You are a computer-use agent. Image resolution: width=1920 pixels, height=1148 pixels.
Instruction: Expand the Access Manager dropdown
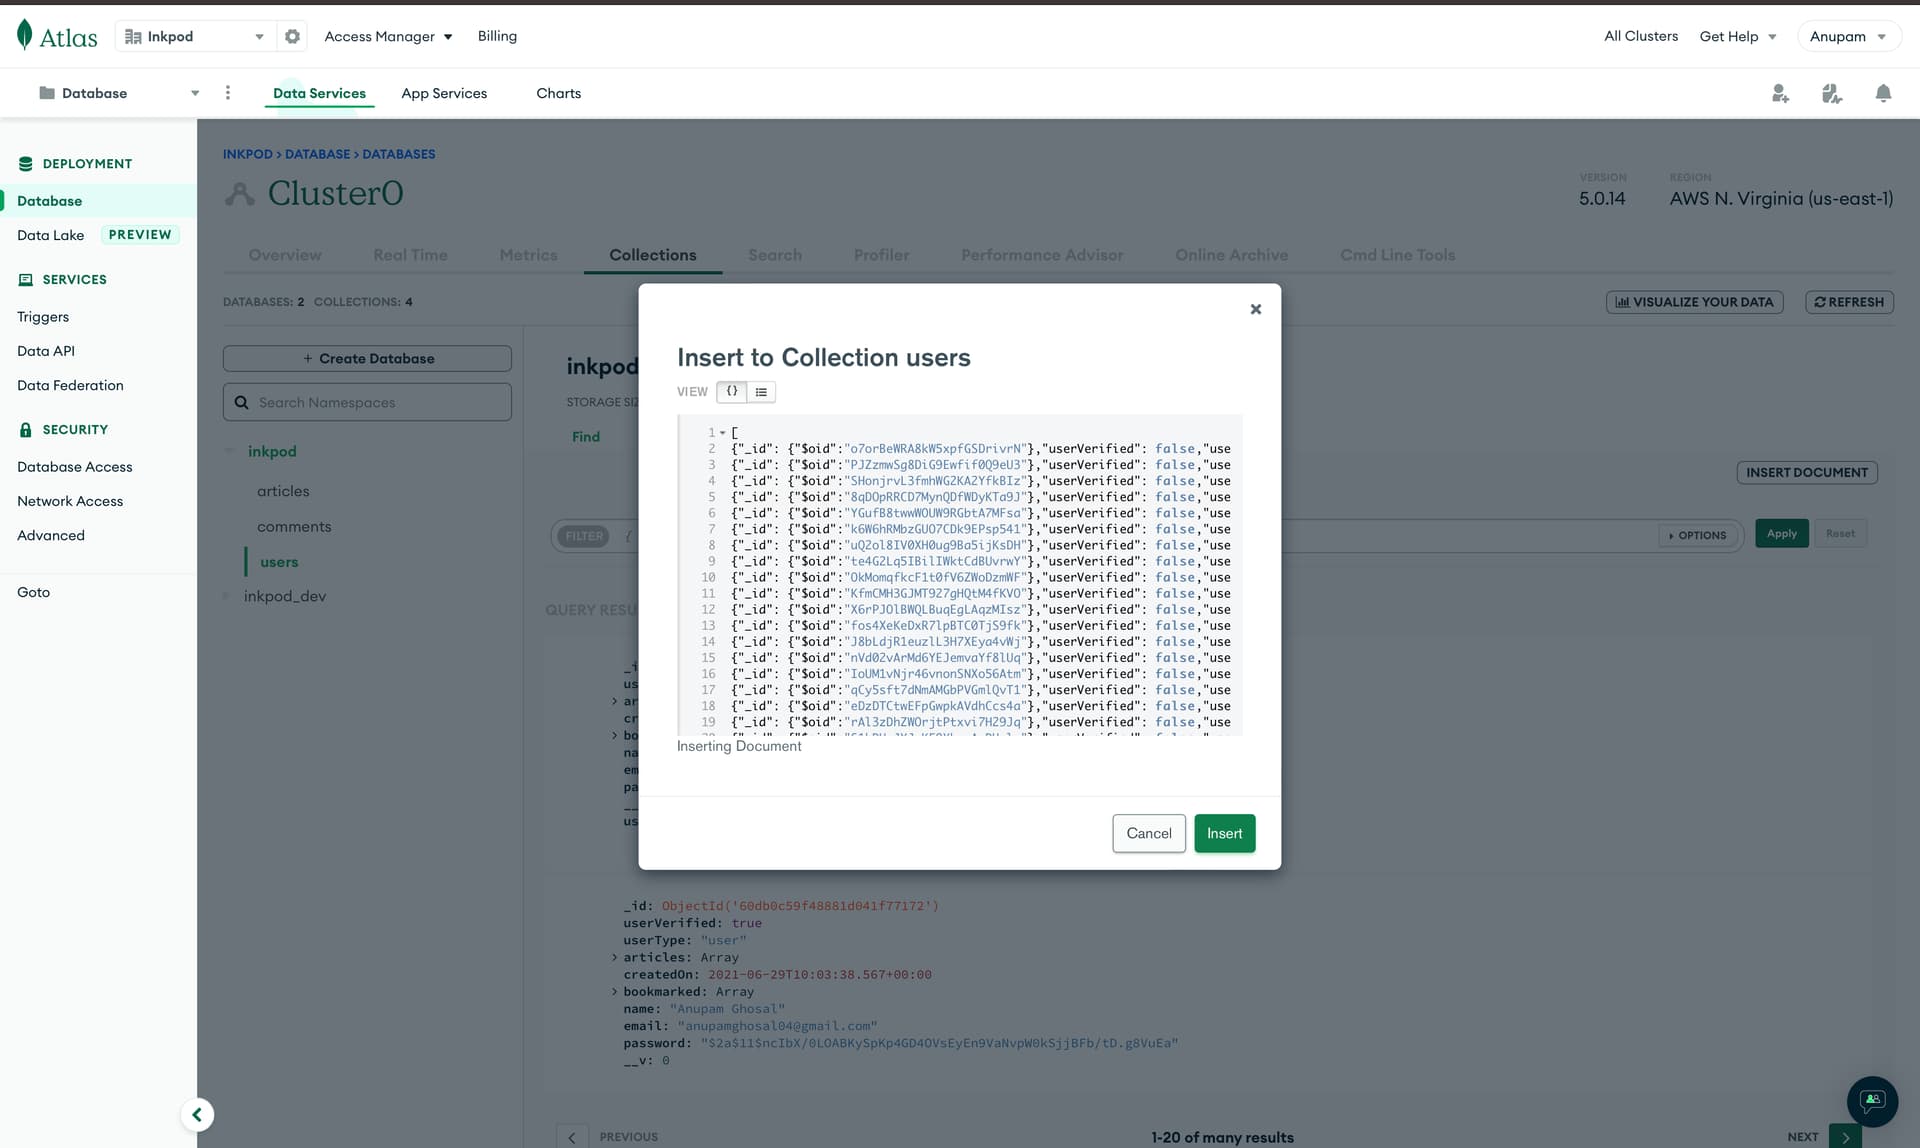point(388,36)
